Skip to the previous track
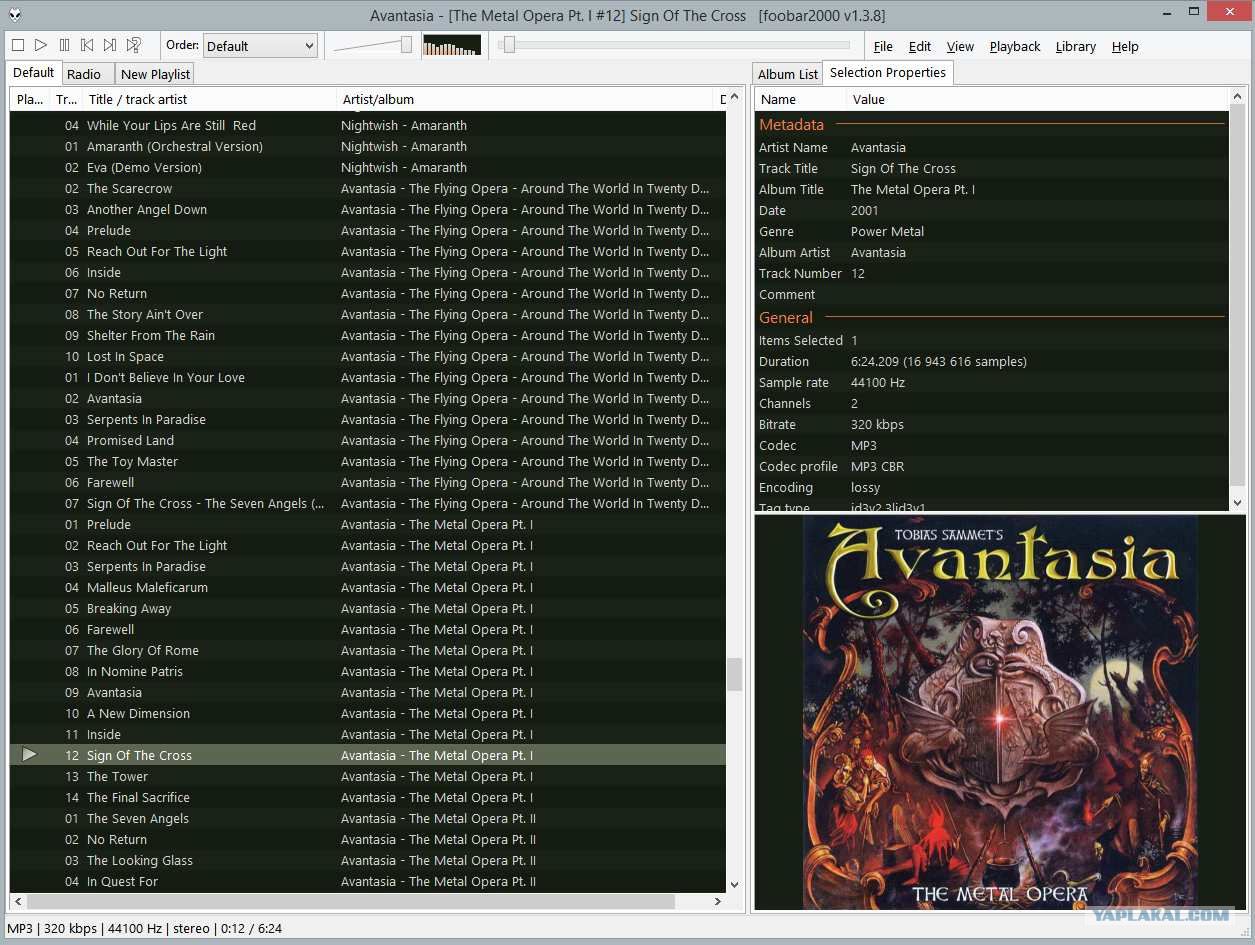Viewport: 1255px width, 945px height. click(87, 45)
